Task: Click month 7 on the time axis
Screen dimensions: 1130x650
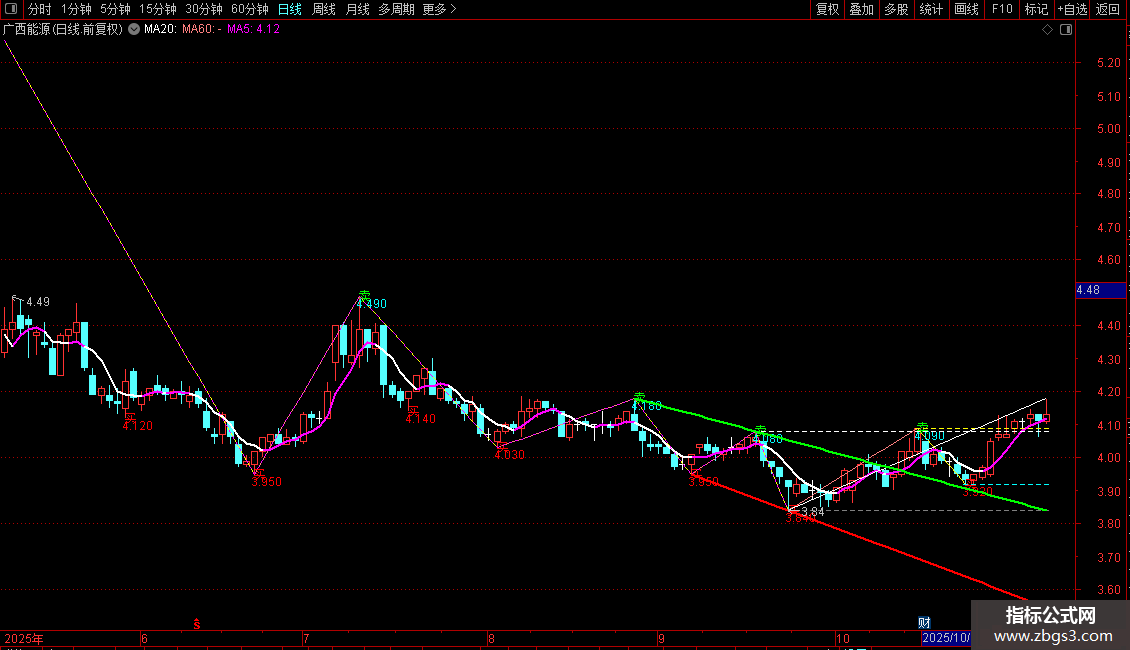Action: [306, 638]
